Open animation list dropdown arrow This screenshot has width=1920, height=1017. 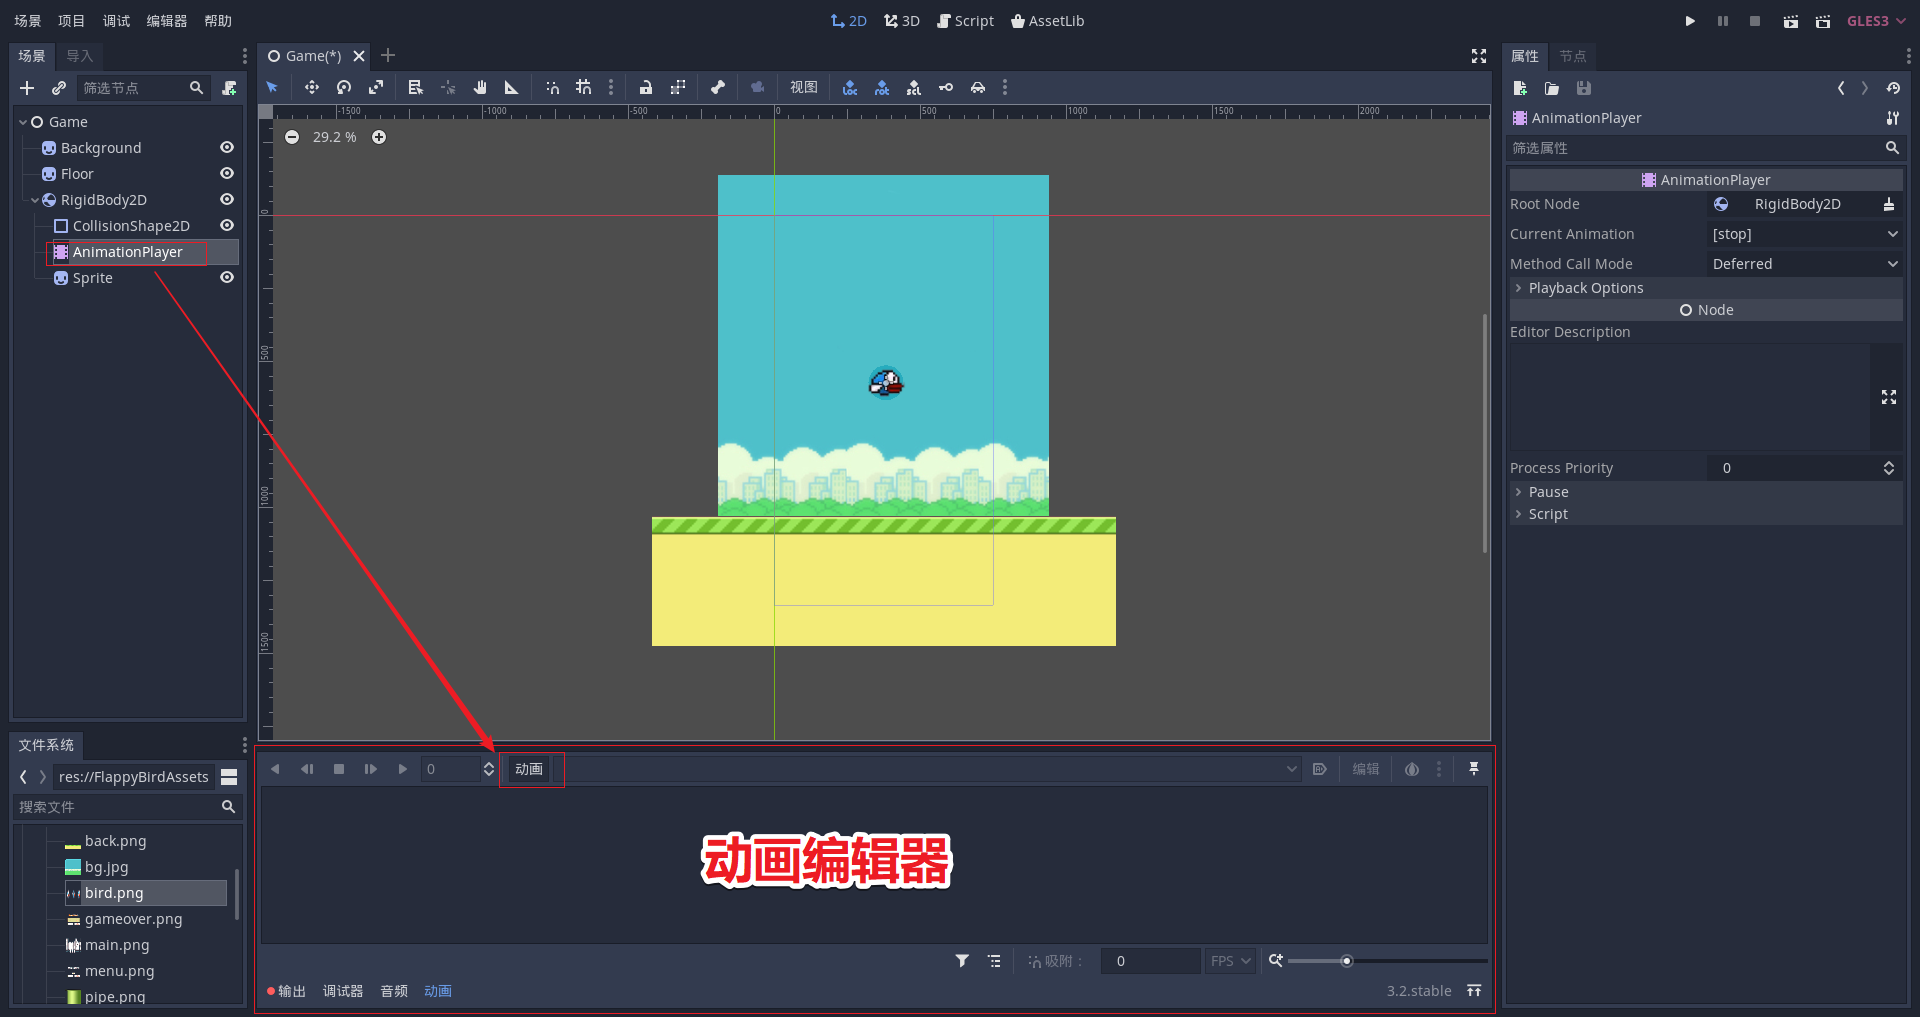point(1292,769)
